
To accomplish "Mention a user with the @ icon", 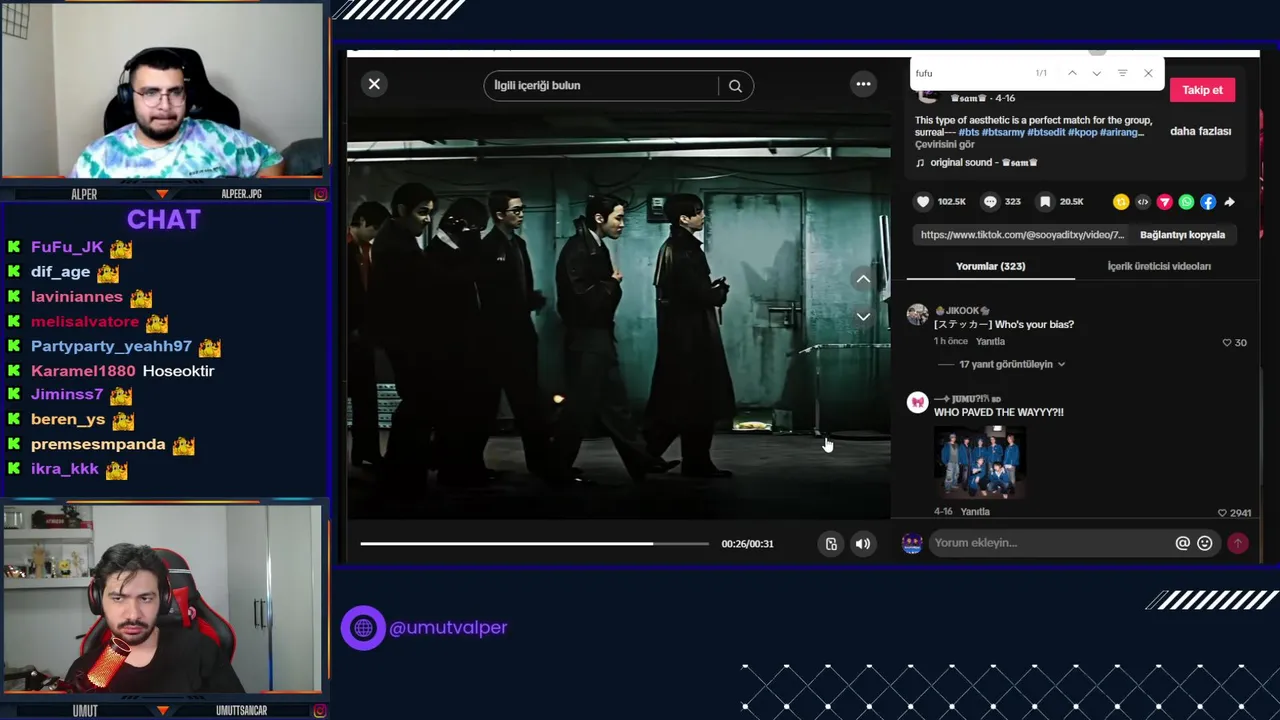I will click(1182, 543).
